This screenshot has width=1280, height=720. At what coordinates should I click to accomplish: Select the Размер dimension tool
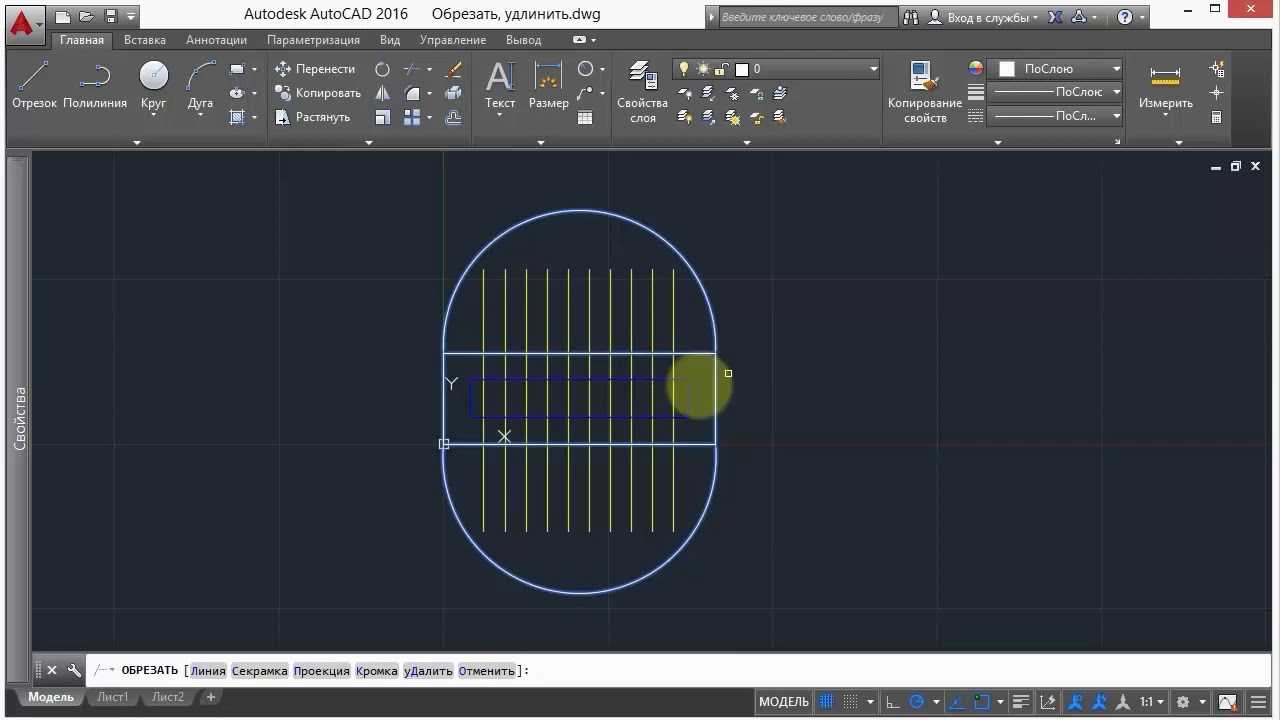coord(549,86)
